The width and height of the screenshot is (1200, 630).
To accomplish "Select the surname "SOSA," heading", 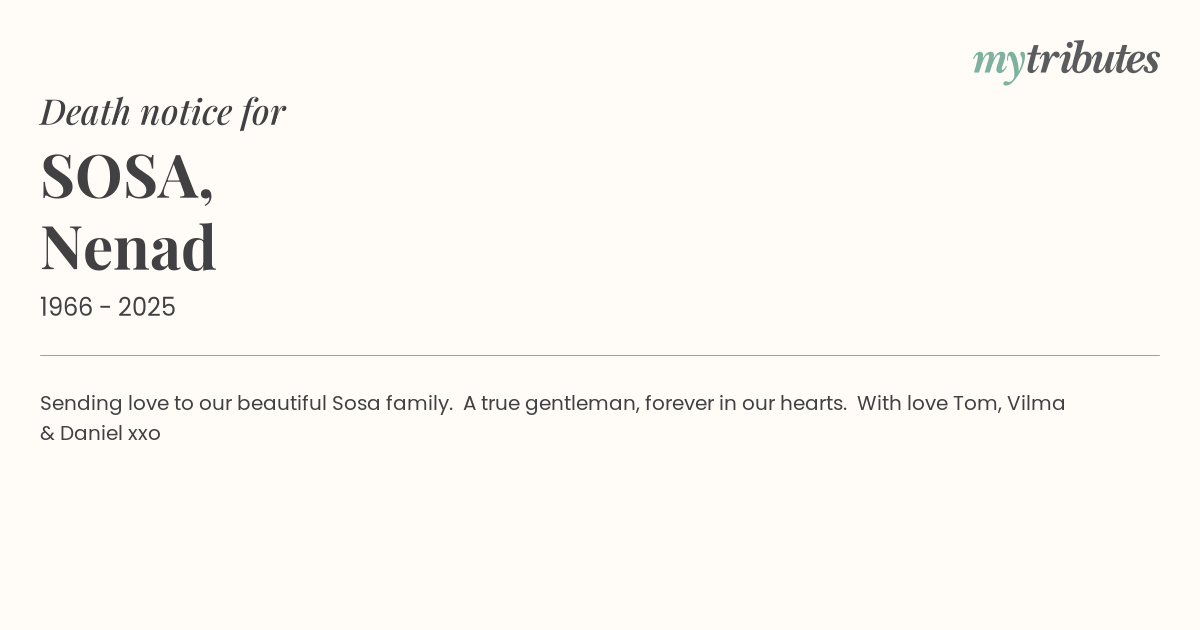I will (127, 176).
